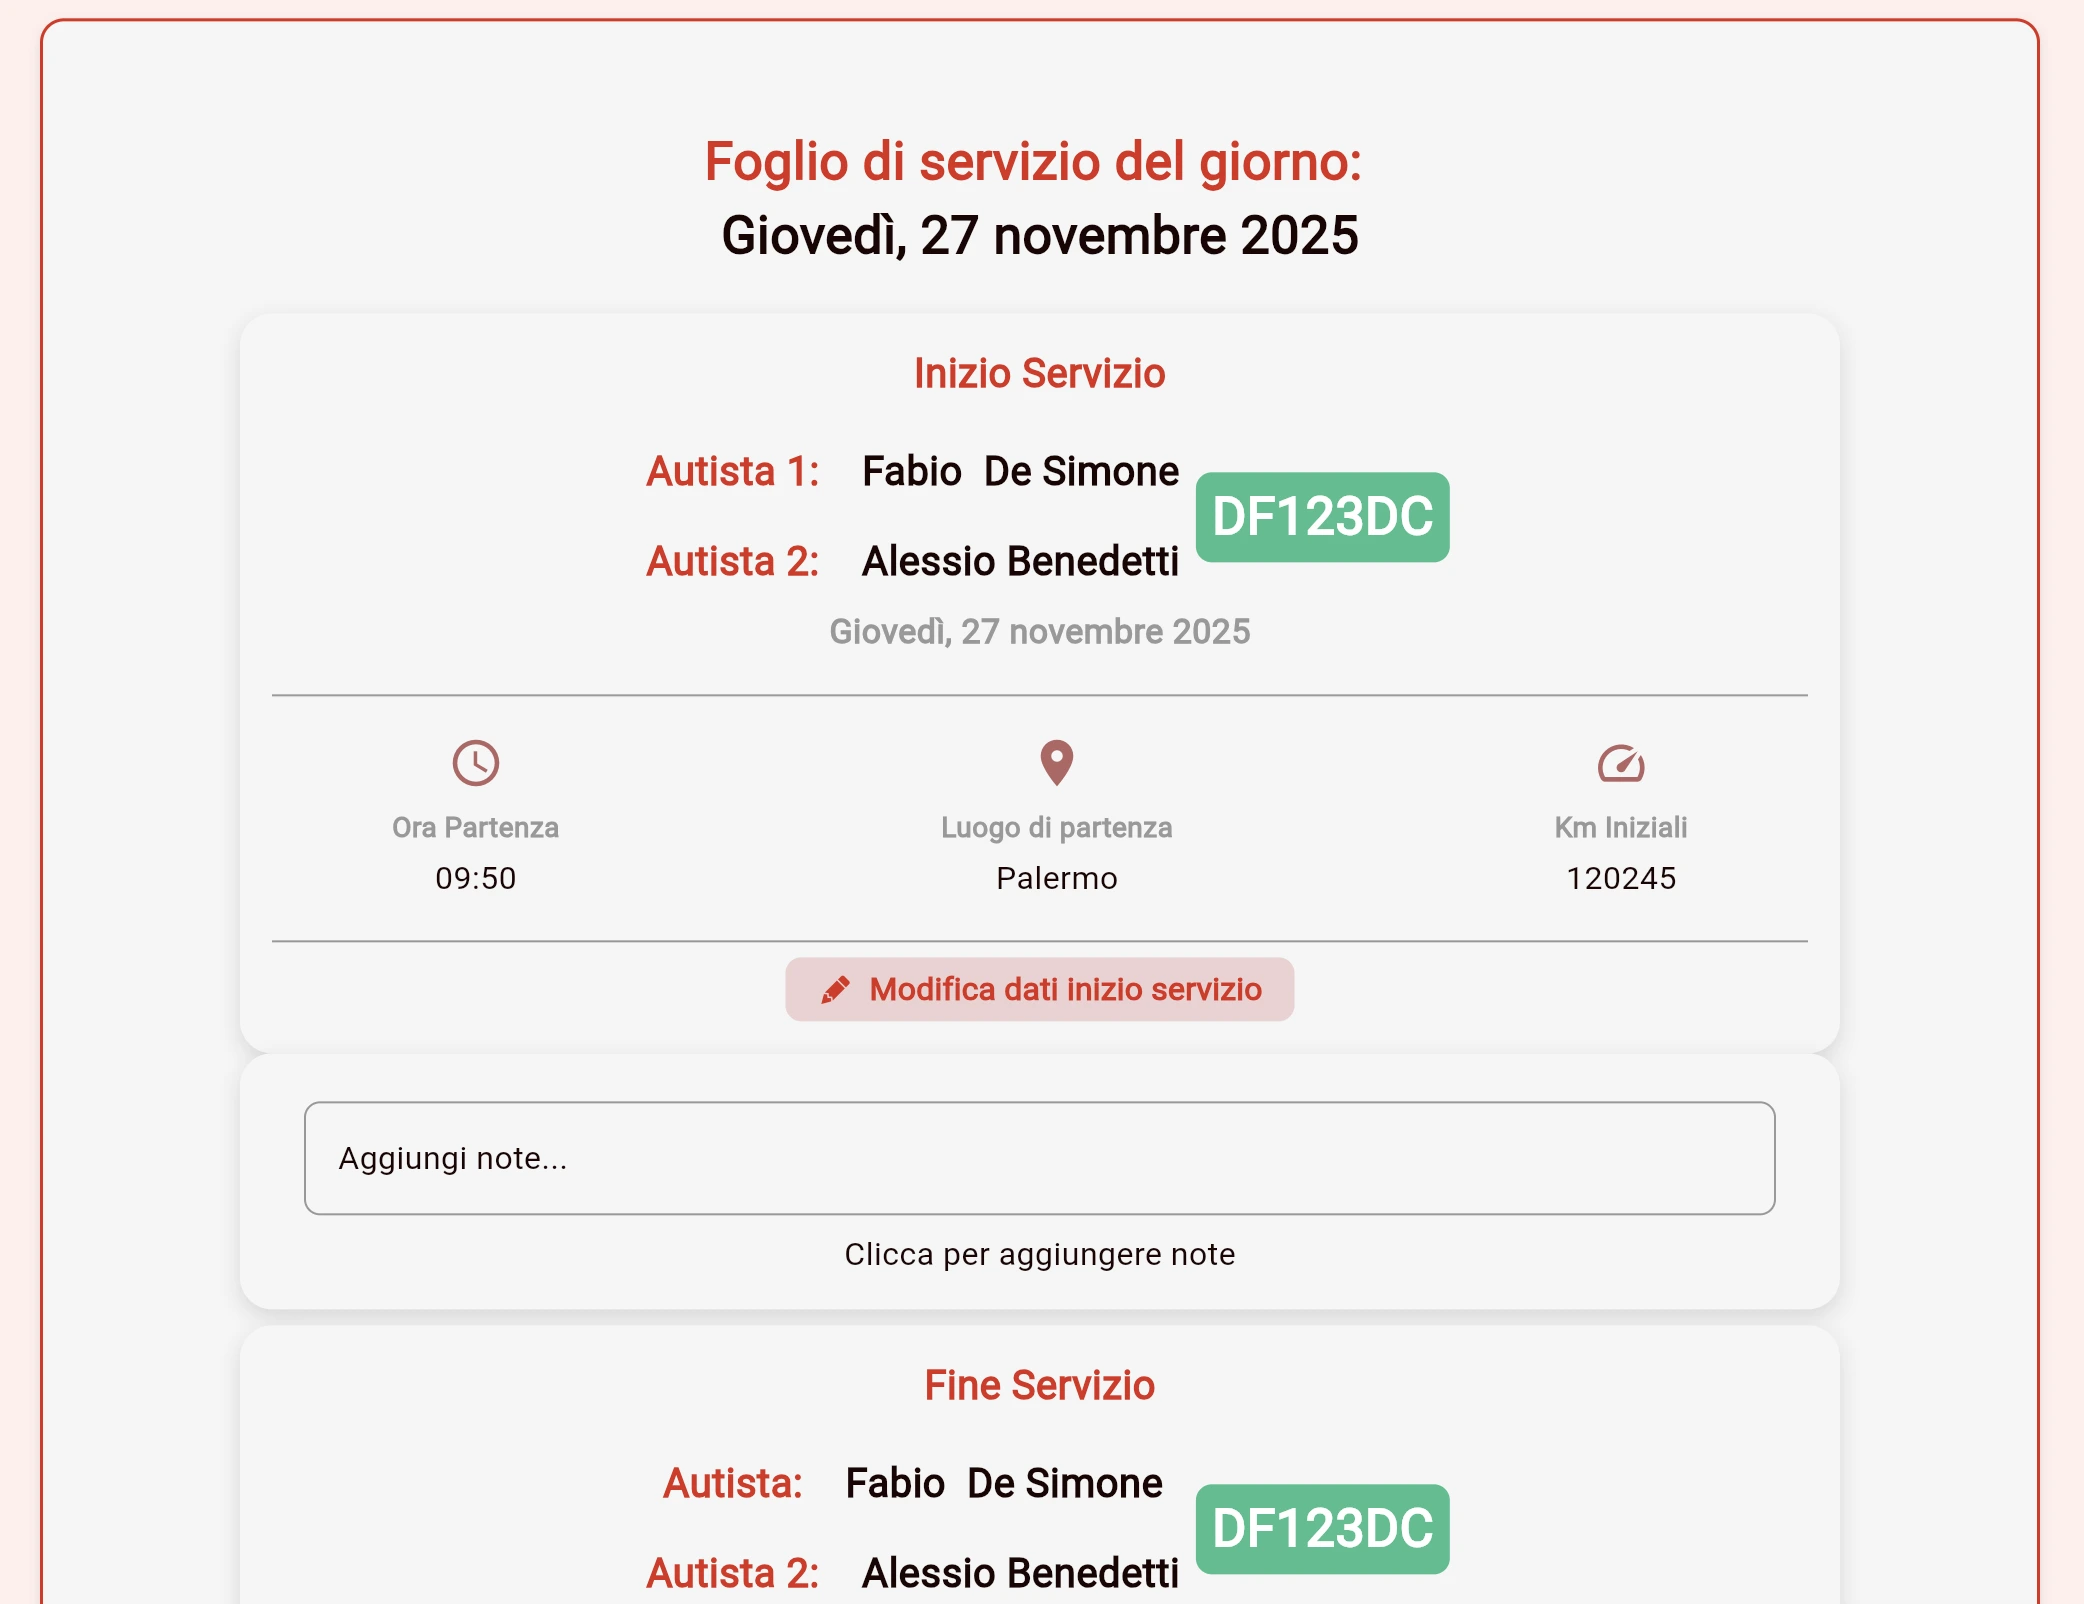Viewport: 2084px width, 1604px height.
Task: Click the location pin icon for Luogo di partenza
Action: click(1056, 763)
